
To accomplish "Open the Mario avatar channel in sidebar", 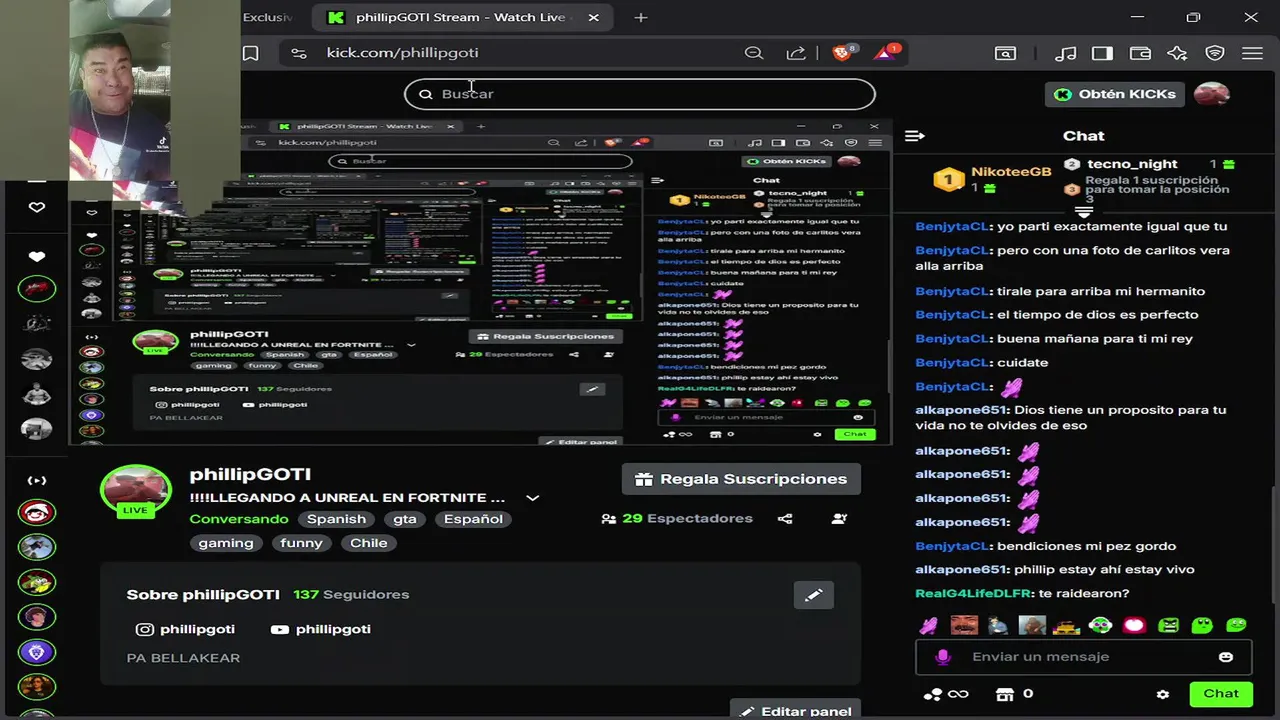I will click(37, 513).
